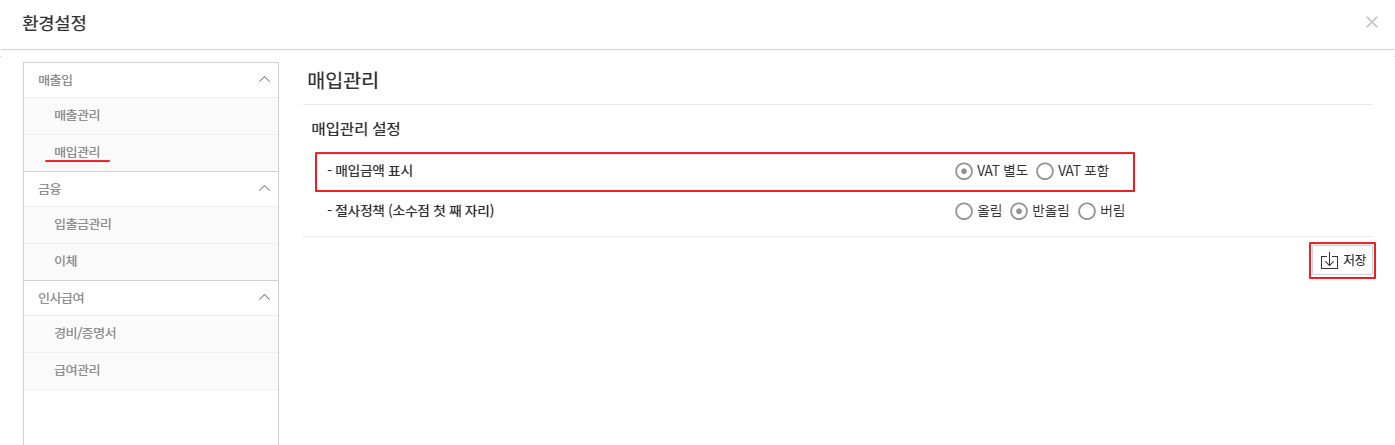The width and height of the screenshot is (1395, 445).
Task: Go to 이체 settings
Action: 66,261
